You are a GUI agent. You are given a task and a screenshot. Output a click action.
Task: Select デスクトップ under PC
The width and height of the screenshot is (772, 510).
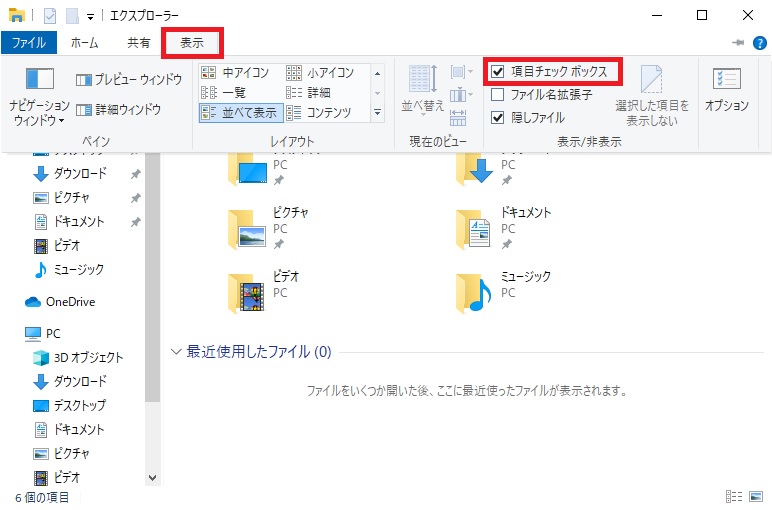click(69, 406)
